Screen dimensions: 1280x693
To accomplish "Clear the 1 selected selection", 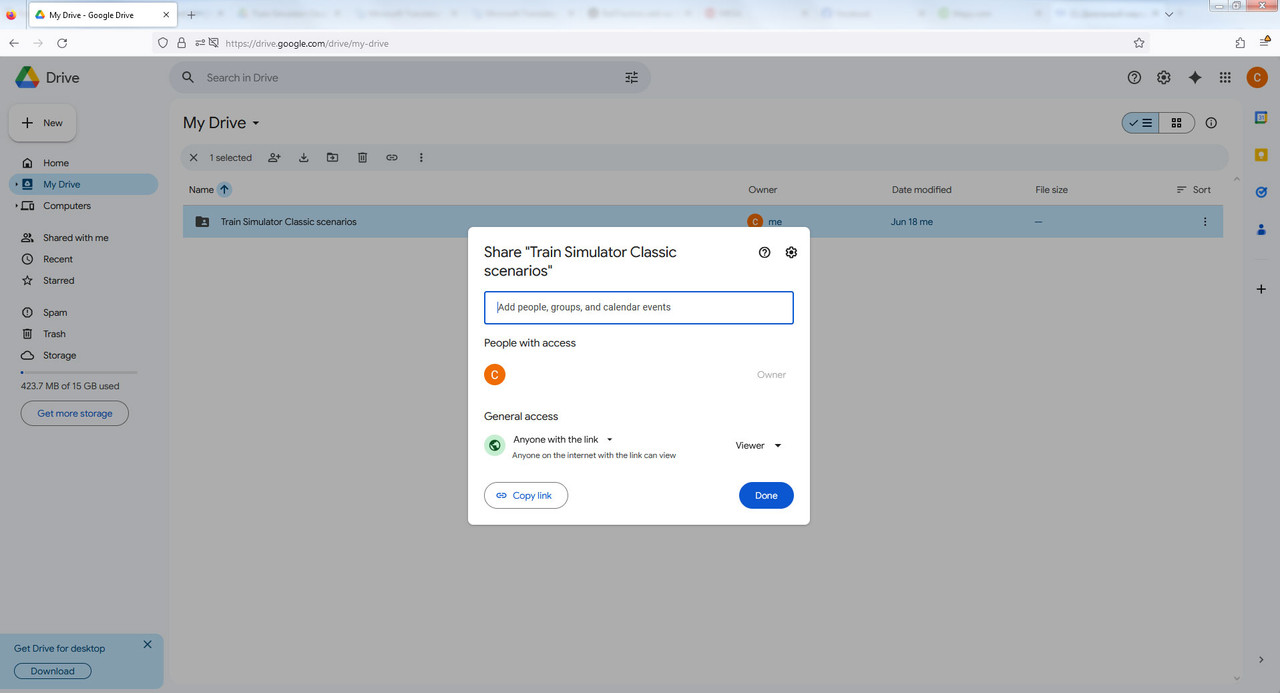I will 194,158.
